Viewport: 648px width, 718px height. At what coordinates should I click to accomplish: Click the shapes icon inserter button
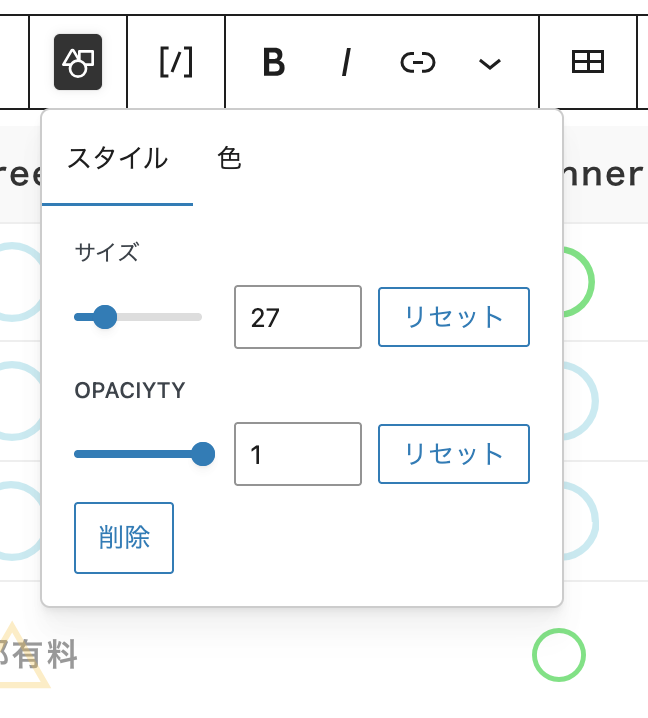pos(78,63)
